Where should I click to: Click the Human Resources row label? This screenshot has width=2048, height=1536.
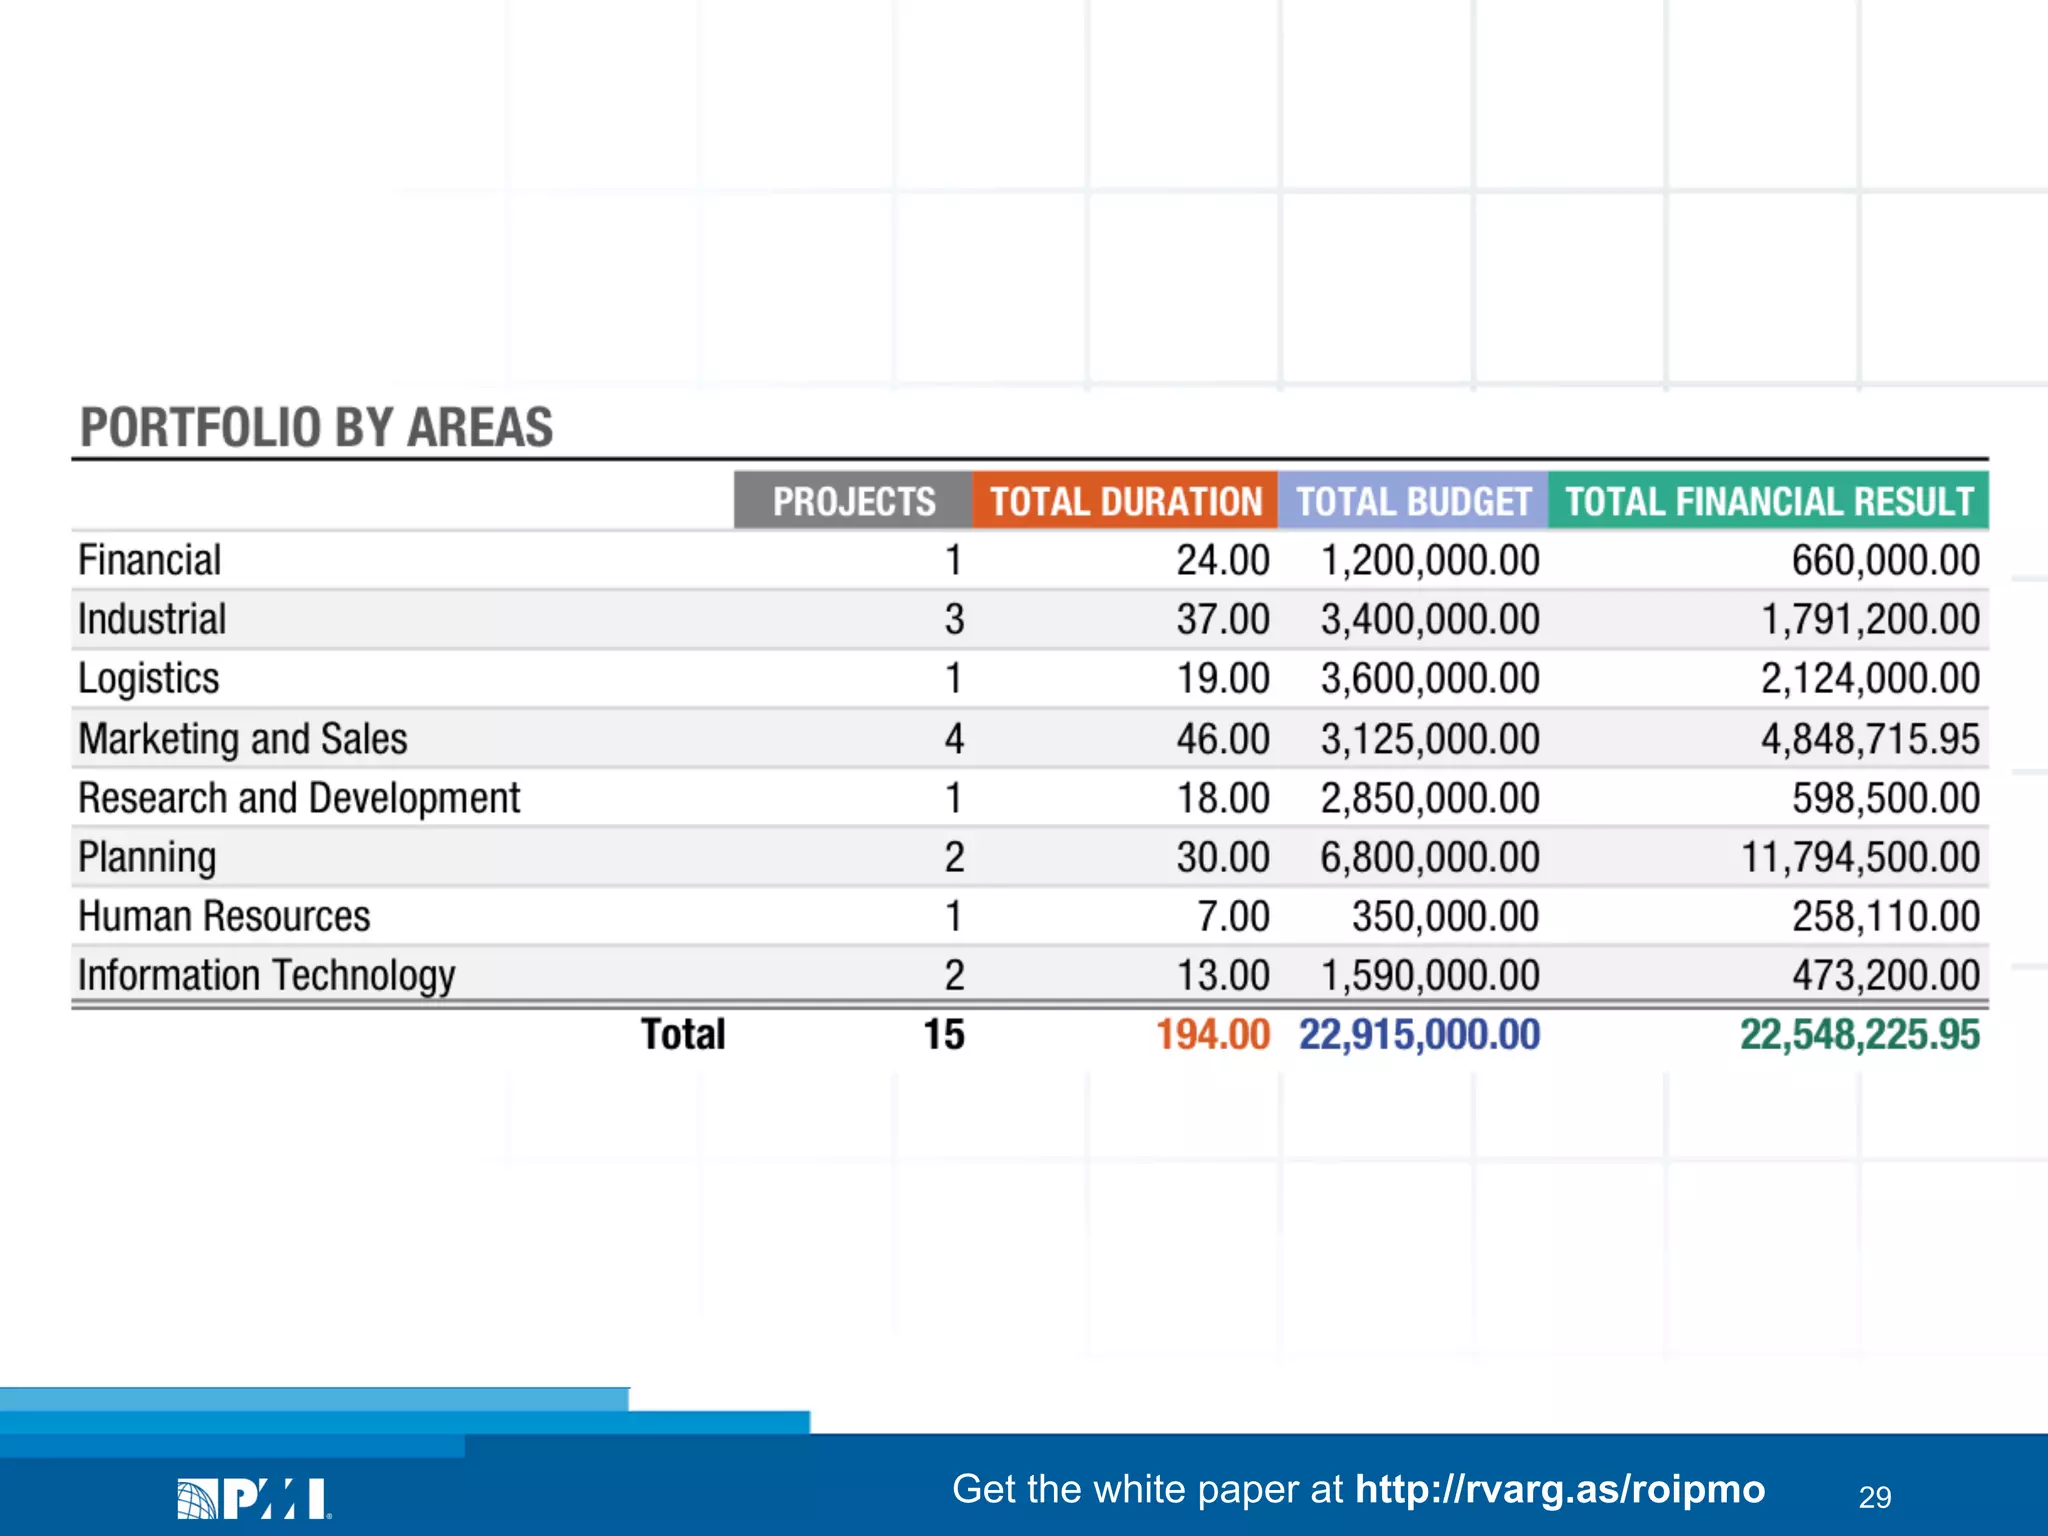pyautogui.click(x=224, y=916)
